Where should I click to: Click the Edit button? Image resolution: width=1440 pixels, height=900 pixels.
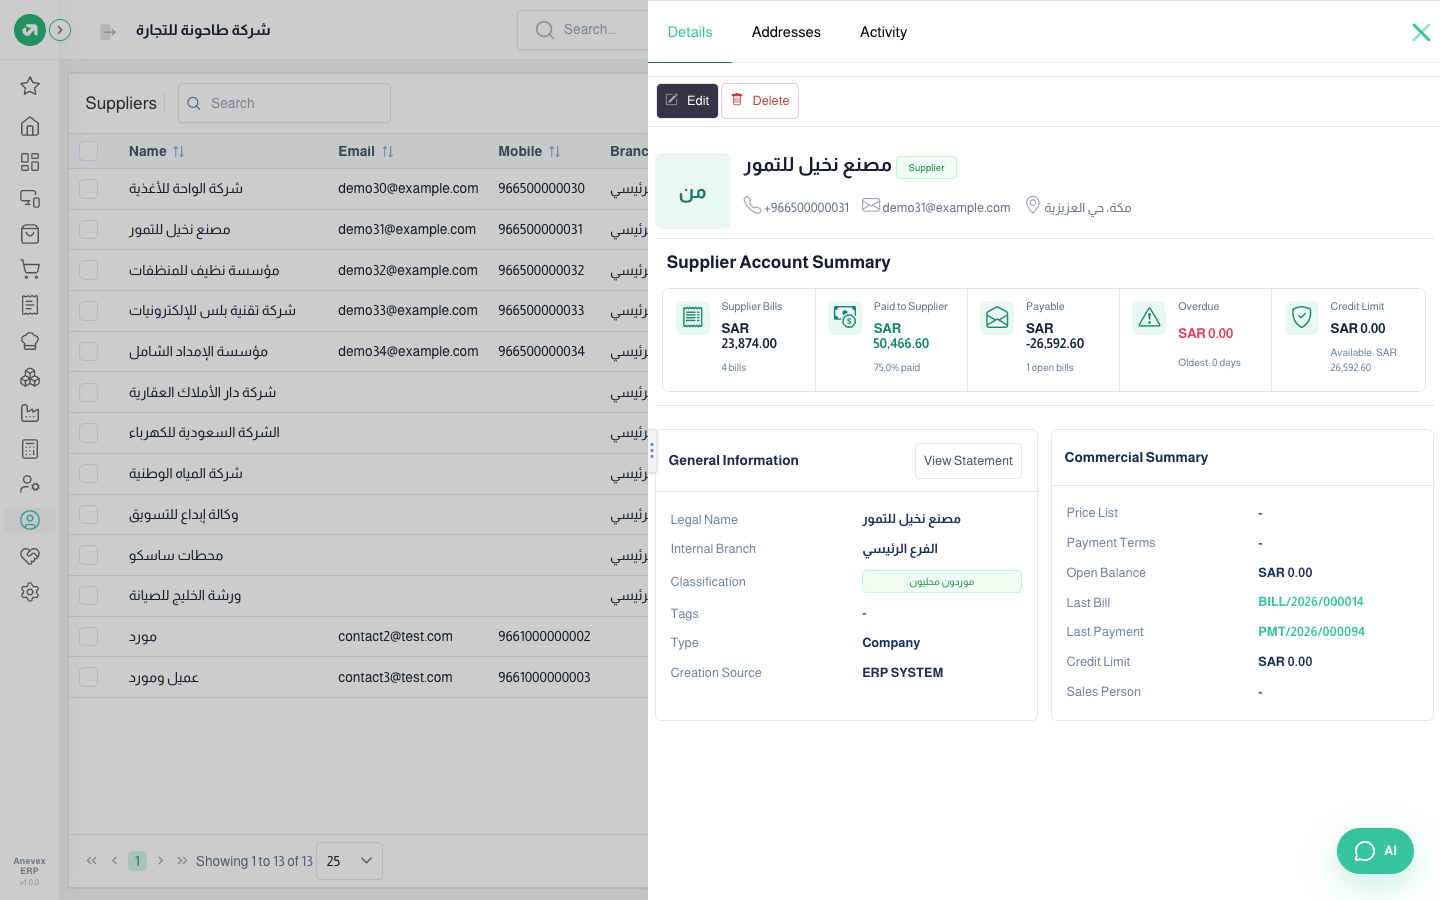coord(687,101)
